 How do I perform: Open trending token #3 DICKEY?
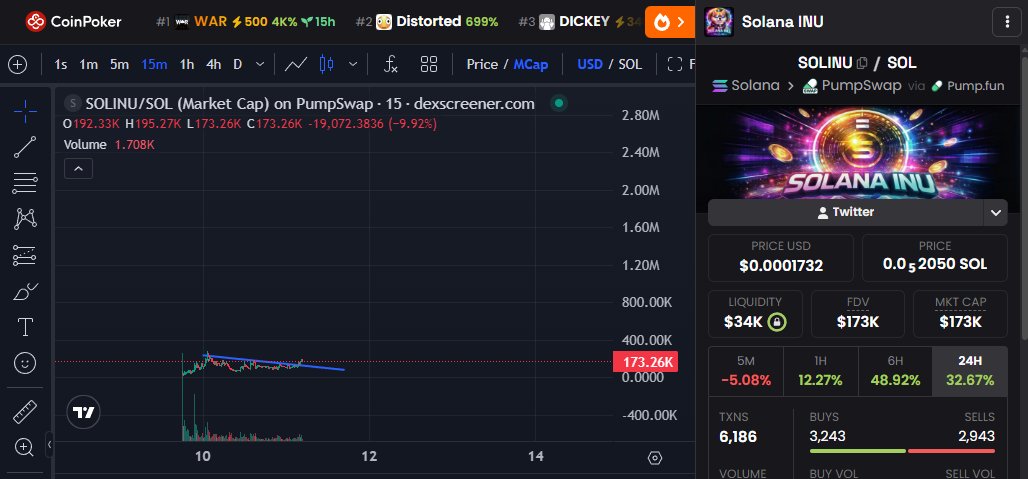(x=580, y=22)
